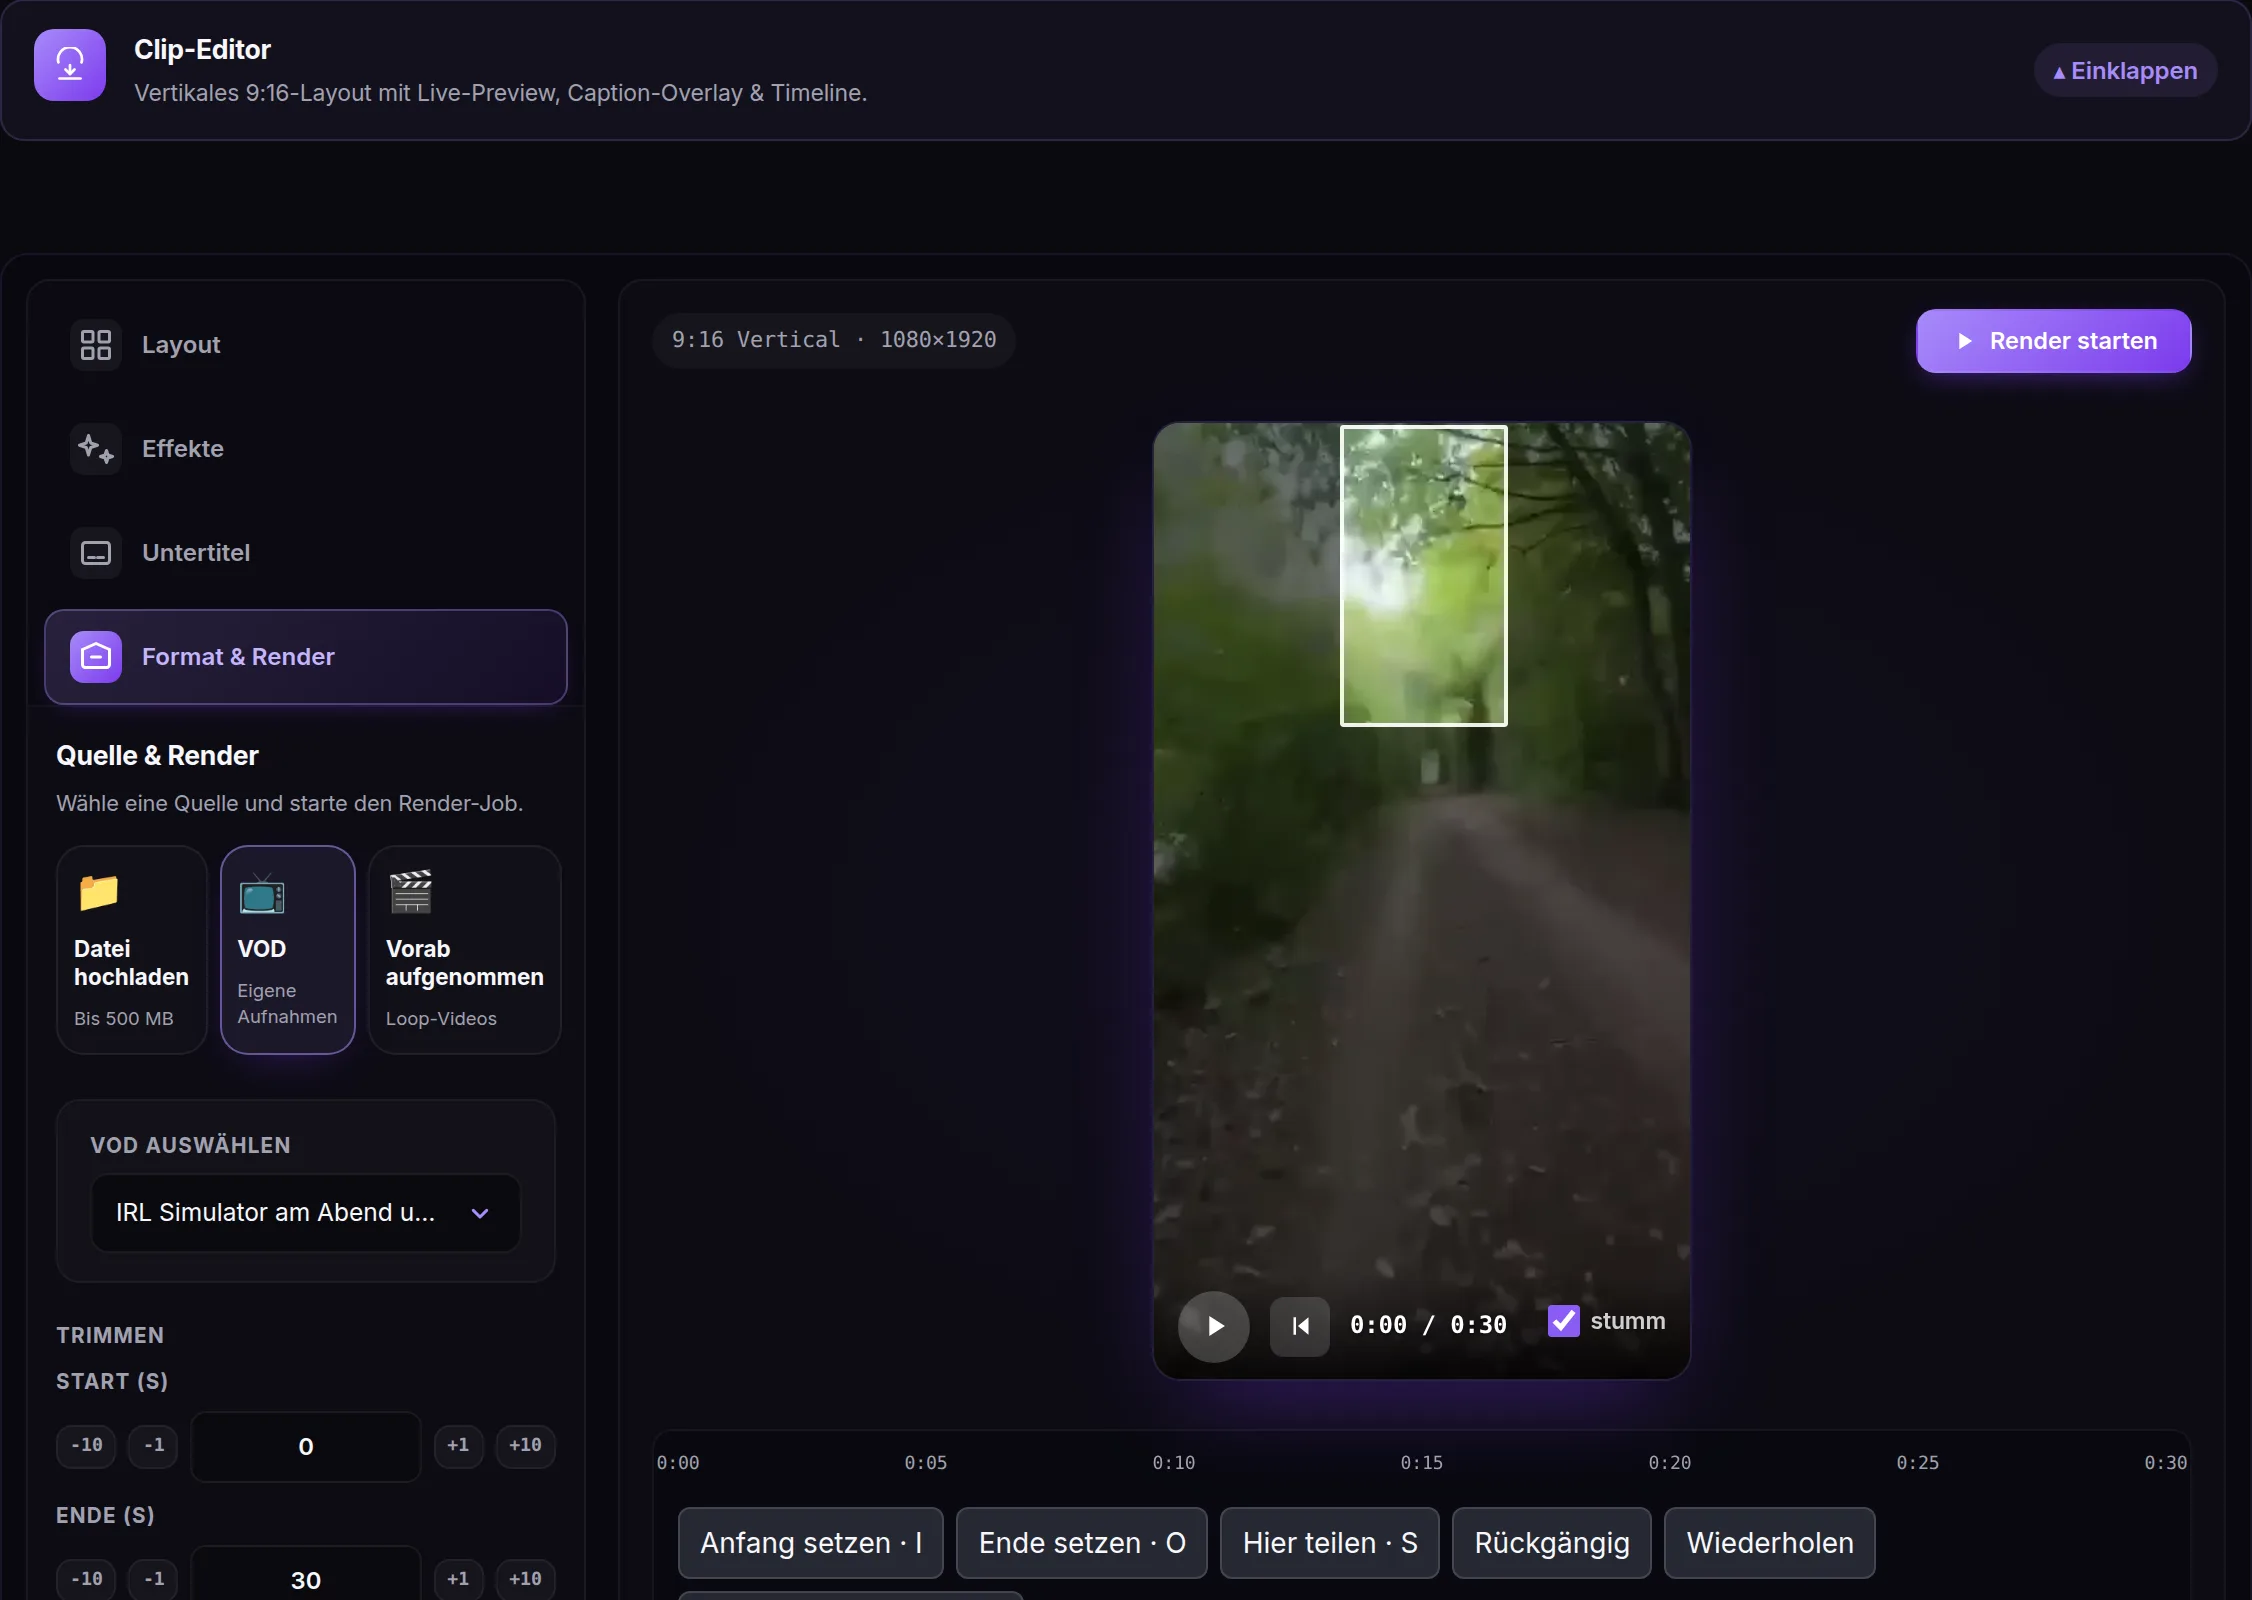The image size is (2252, 1600).
Task: Select the Format & Render tab
Action: point(306,657)
